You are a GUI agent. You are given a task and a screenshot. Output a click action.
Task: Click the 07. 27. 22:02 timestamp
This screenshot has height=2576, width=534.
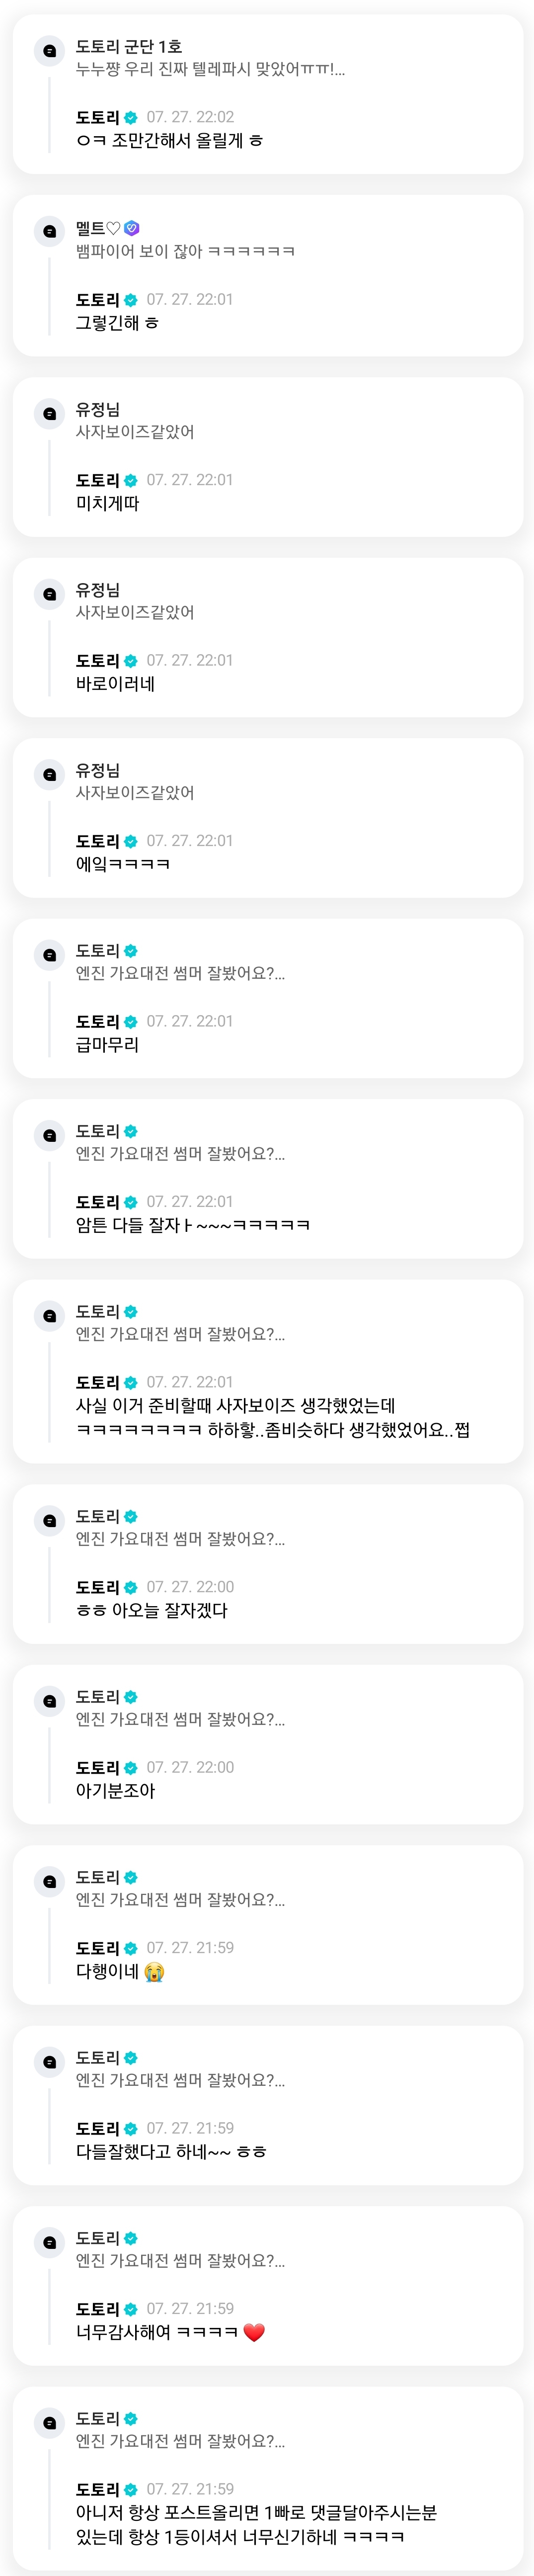tap(190, 117)
